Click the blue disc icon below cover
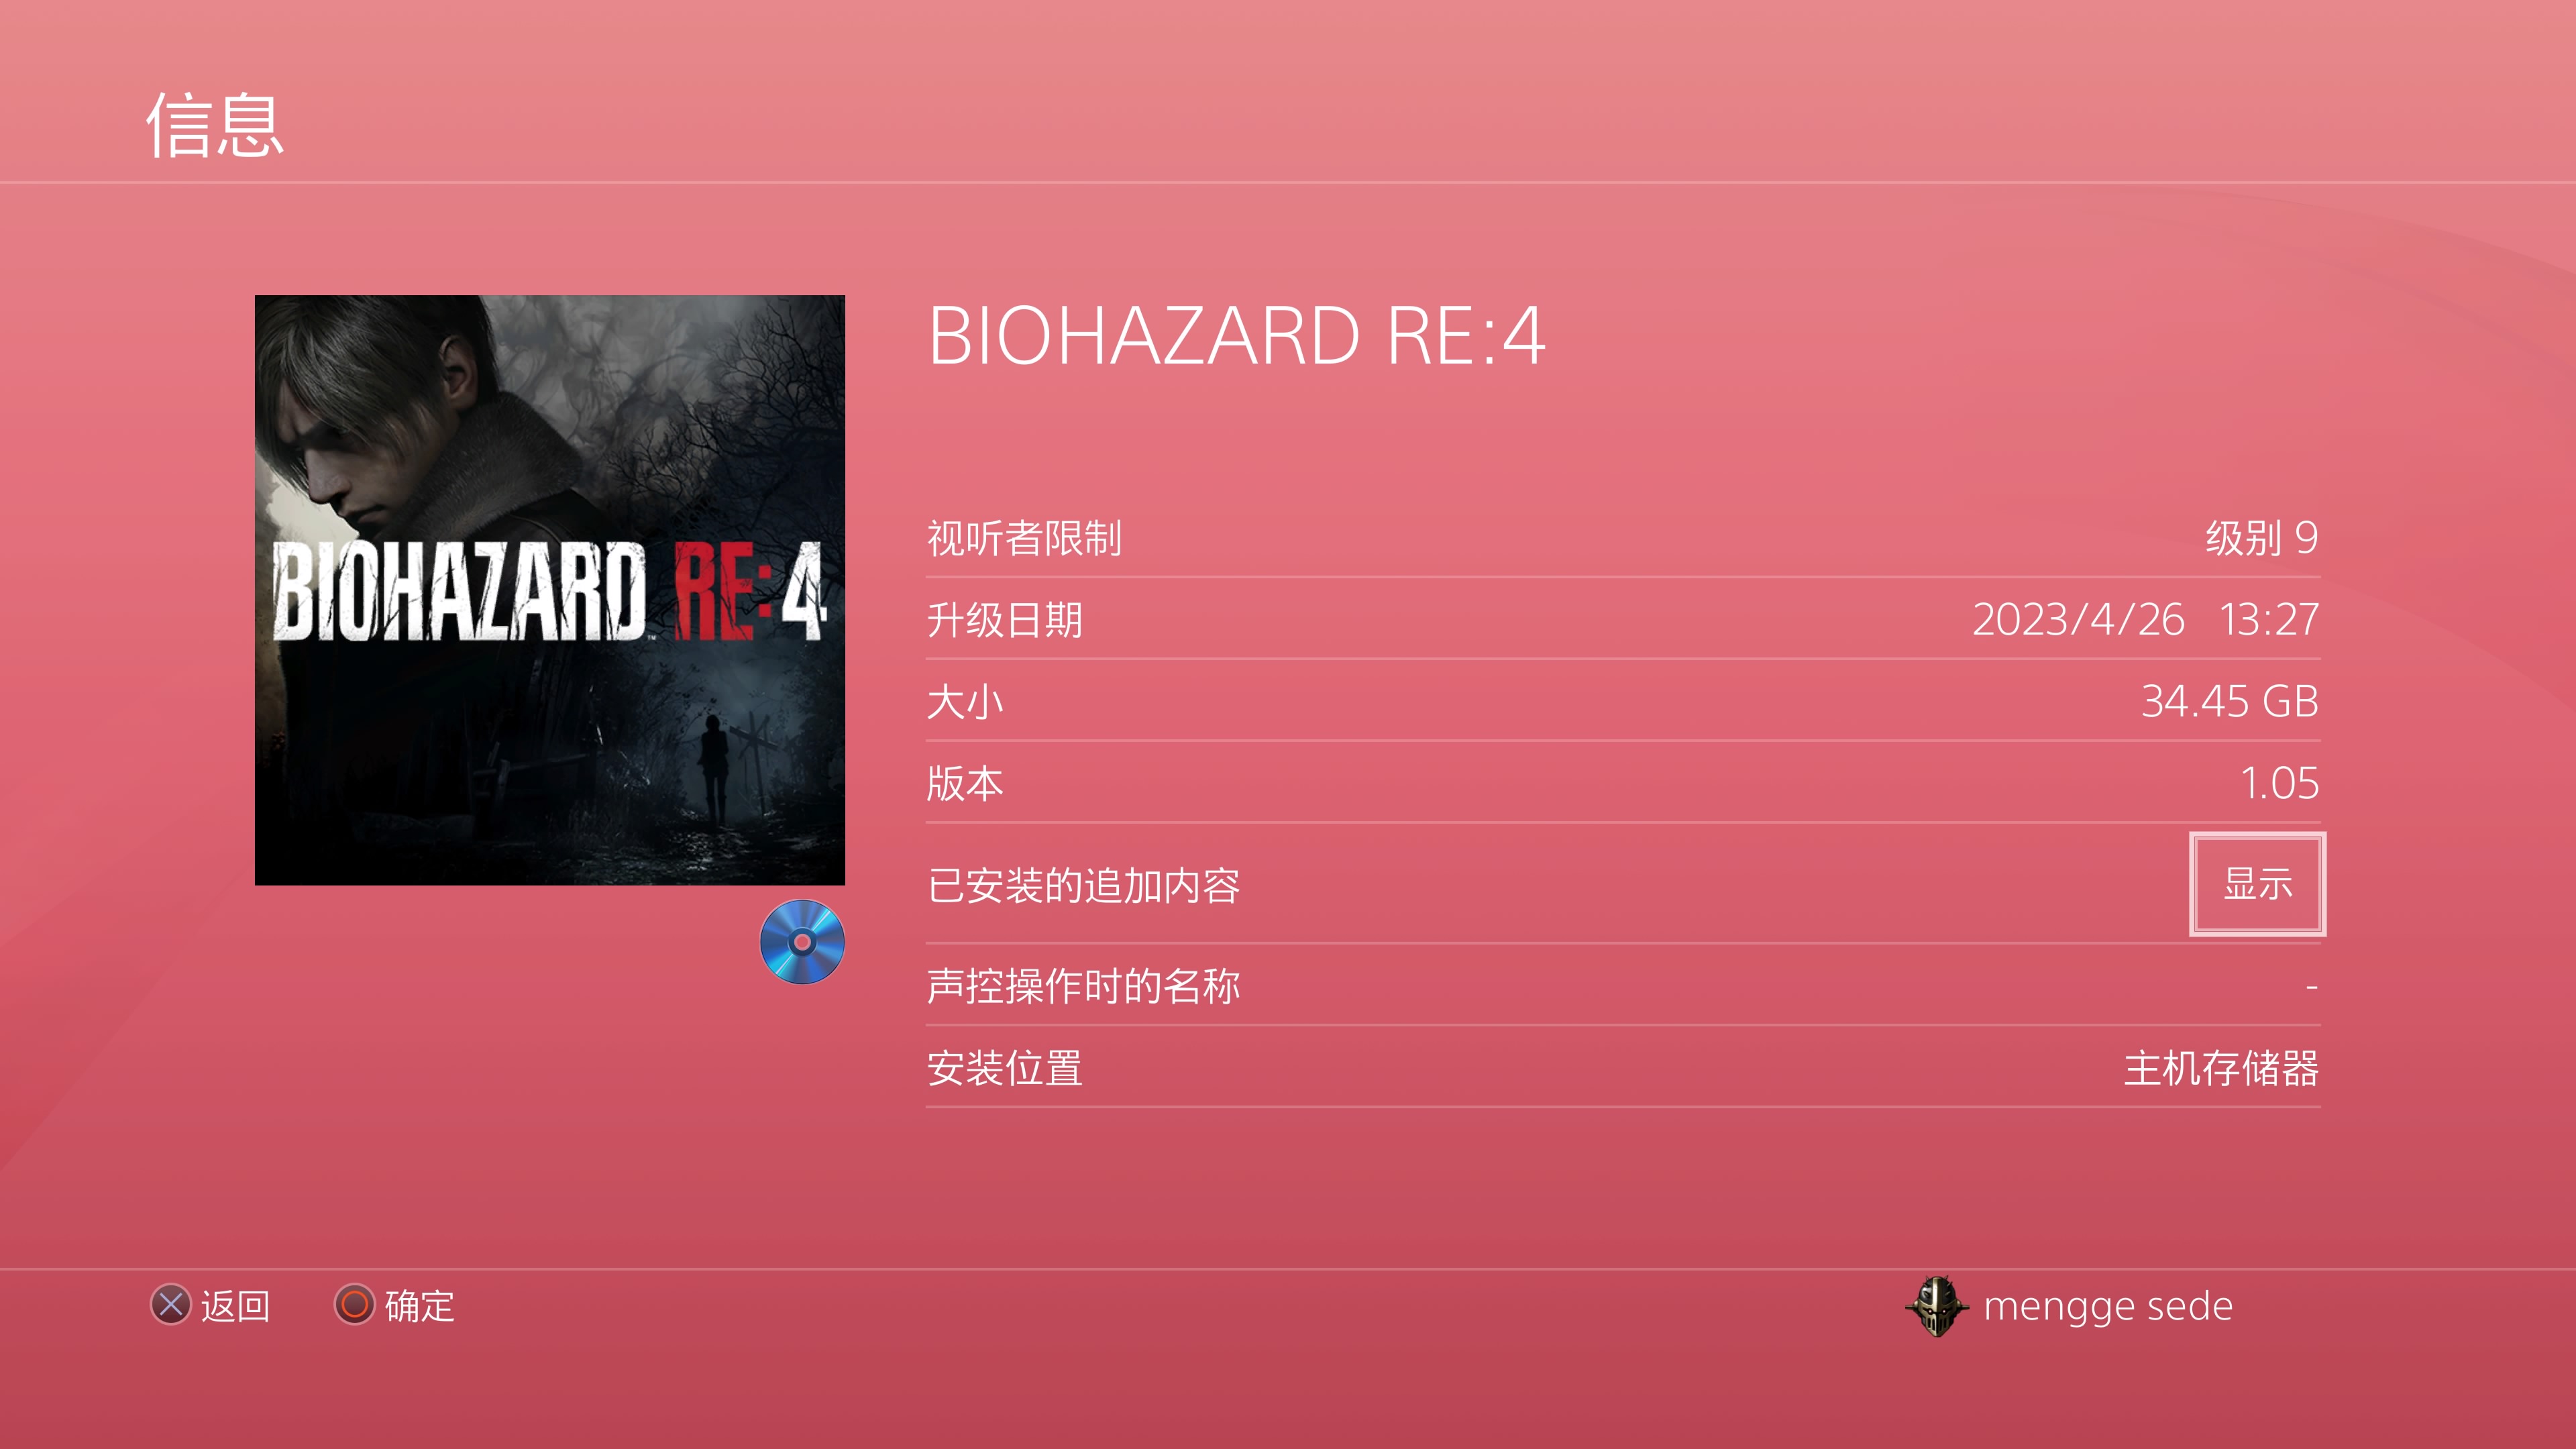 click(x=802, y=942)
